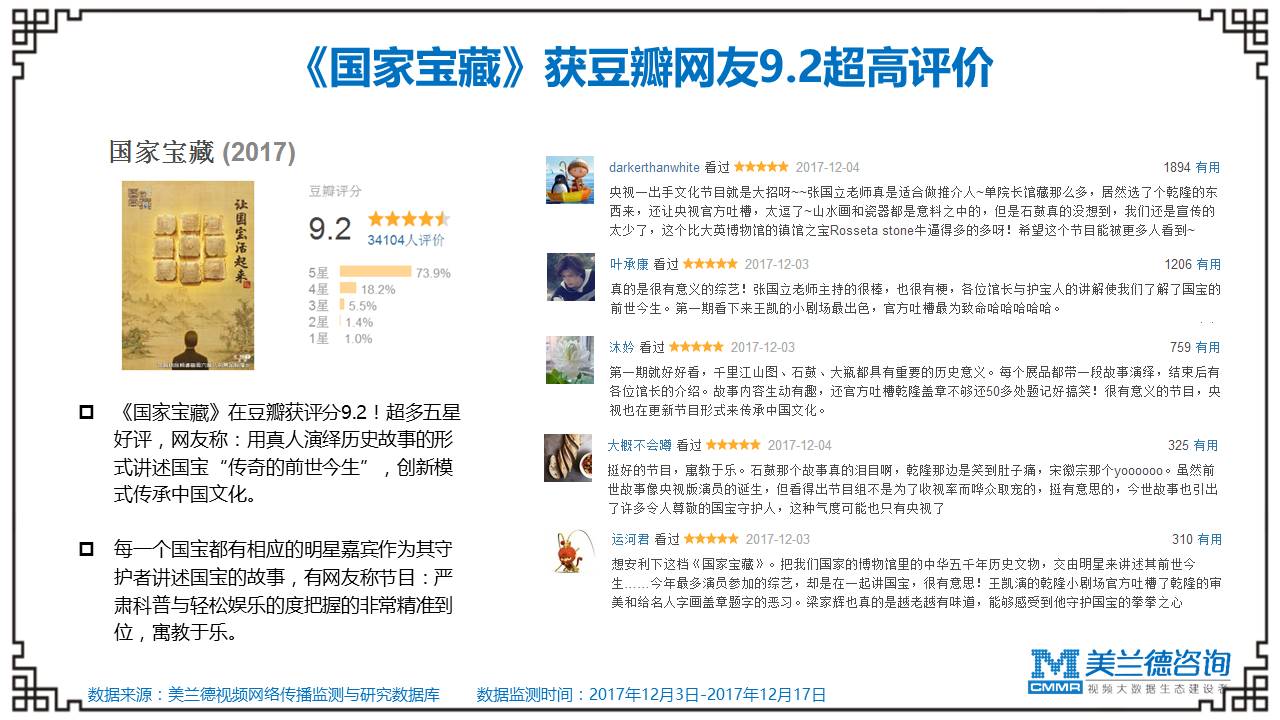Screen dimensions: 1280x720
Task: Click the 数据来源 footer text
Action: [x=264, y=694]
